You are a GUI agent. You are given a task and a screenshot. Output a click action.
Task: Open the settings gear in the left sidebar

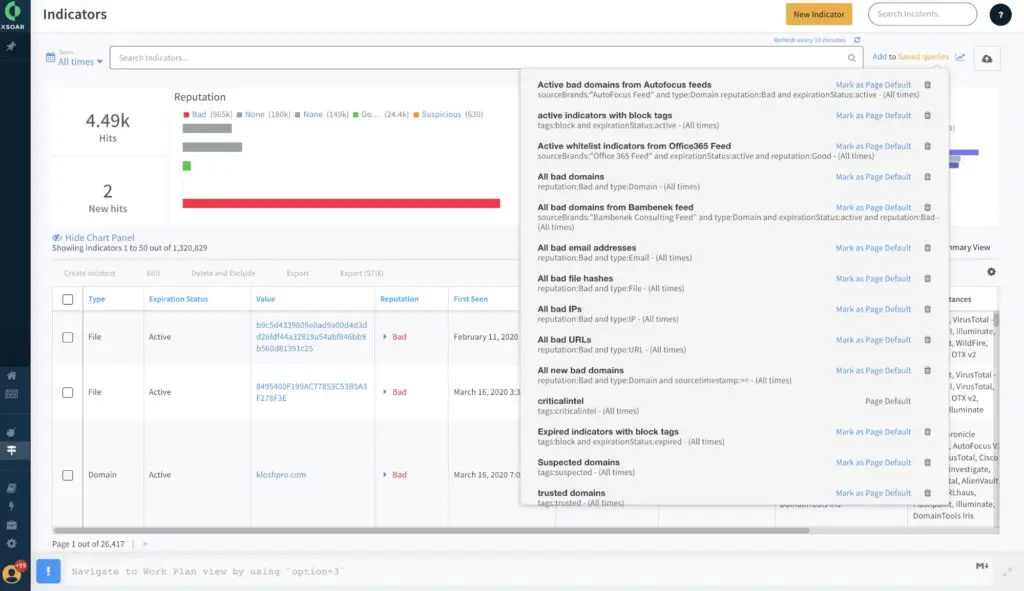click(14, 544)
